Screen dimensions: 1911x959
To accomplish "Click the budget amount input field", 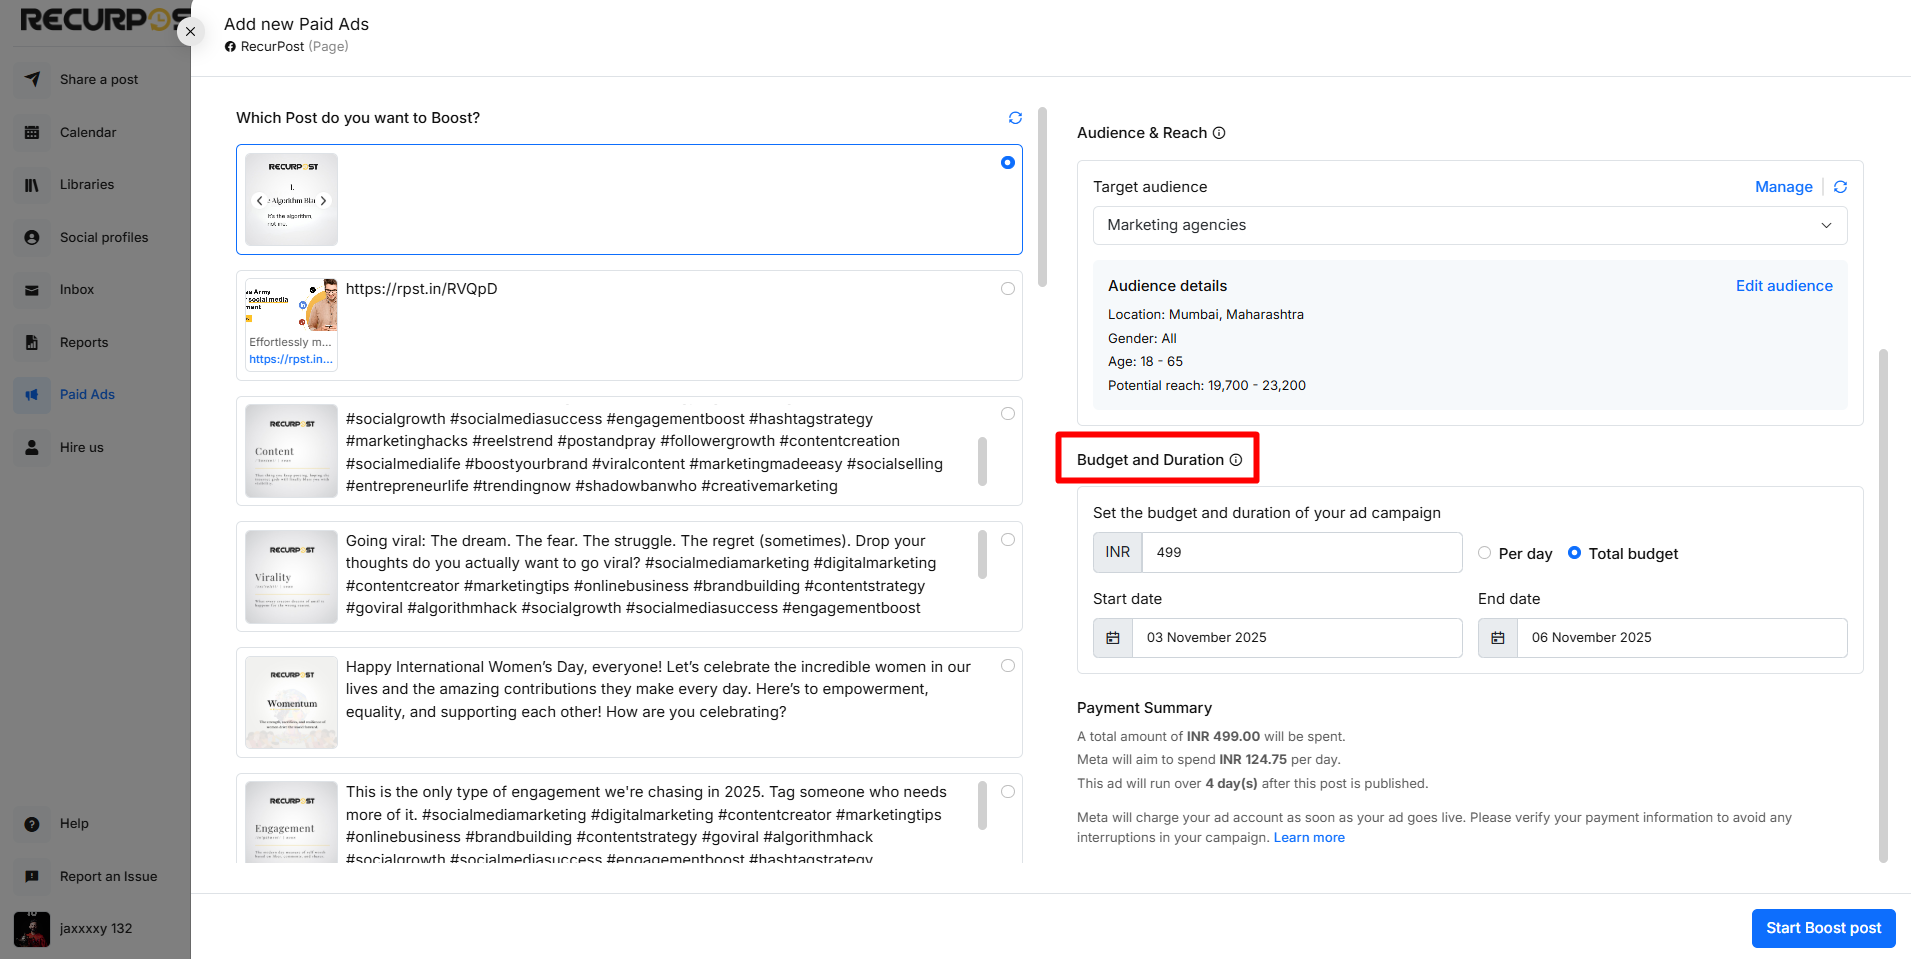I will tap(1301, 552).
